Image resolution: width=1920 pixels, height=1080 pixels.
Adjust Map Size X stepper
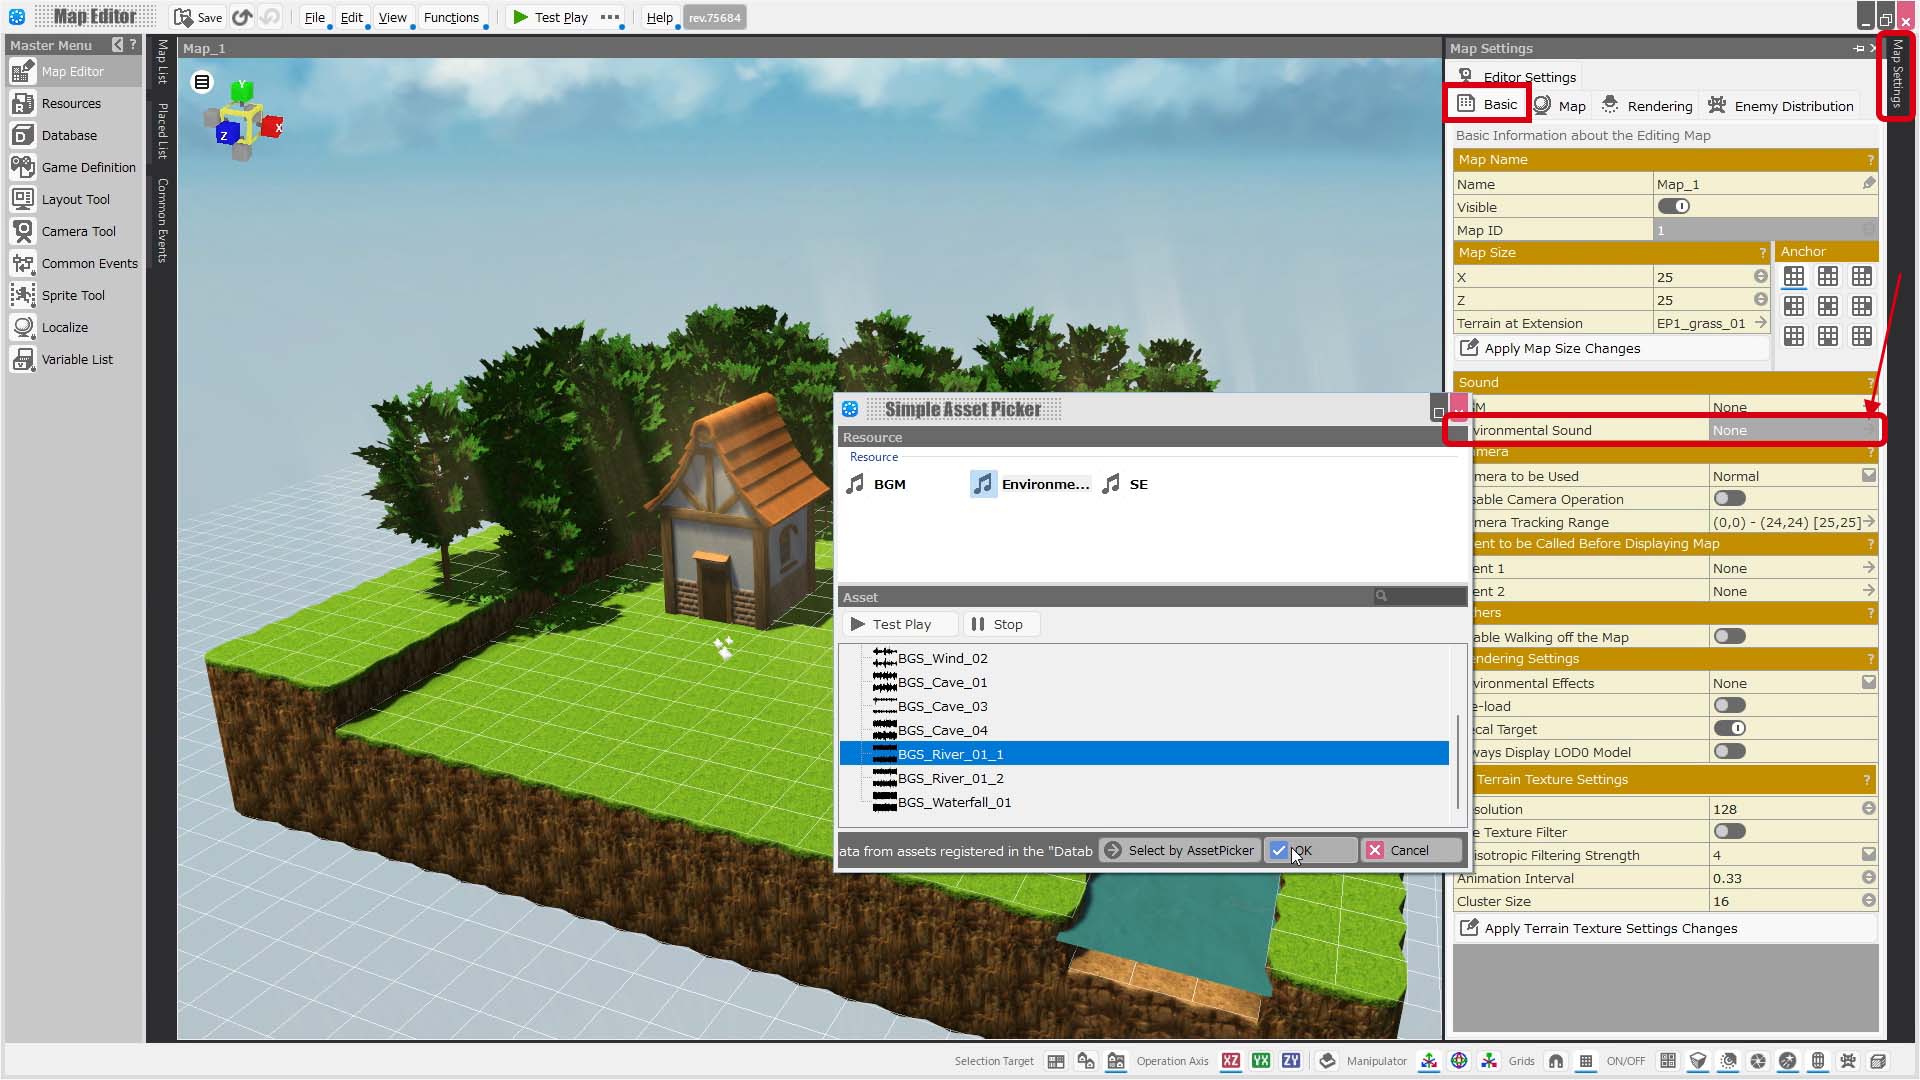1760,277
